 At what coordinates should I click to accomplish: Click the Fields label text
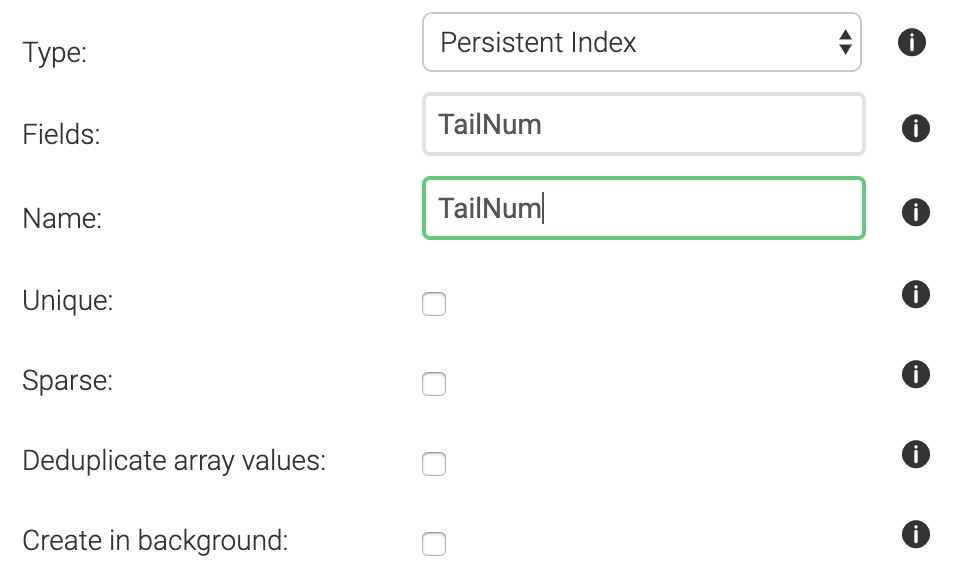[x=61, y=135]
